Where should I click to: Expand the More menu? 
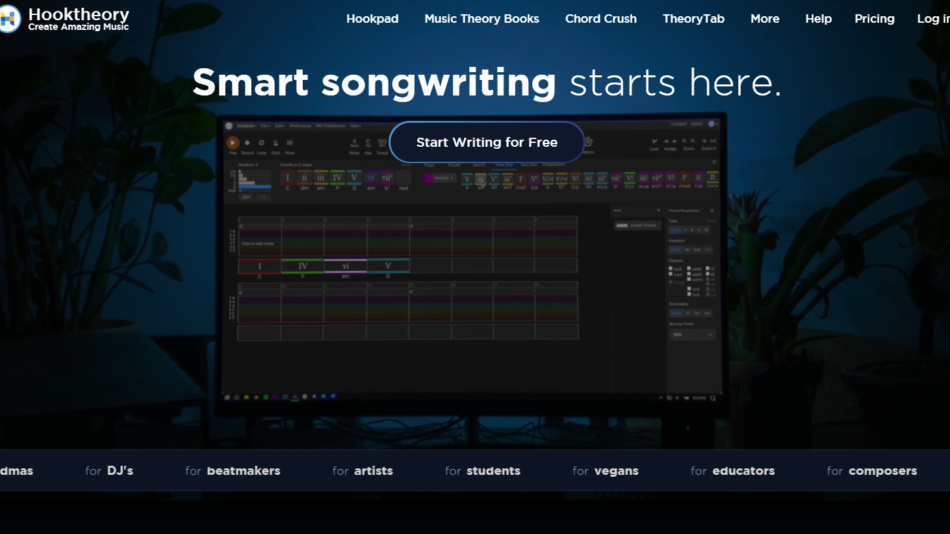765,19
